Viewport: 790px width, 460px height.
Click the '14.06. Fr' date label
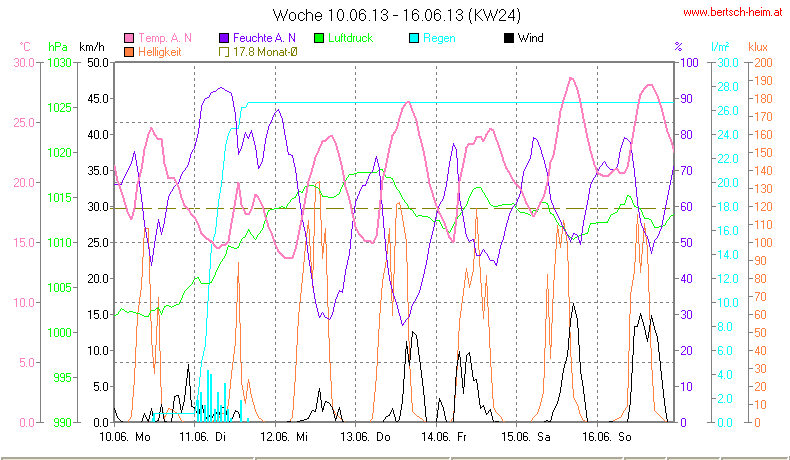coord(444,437)
